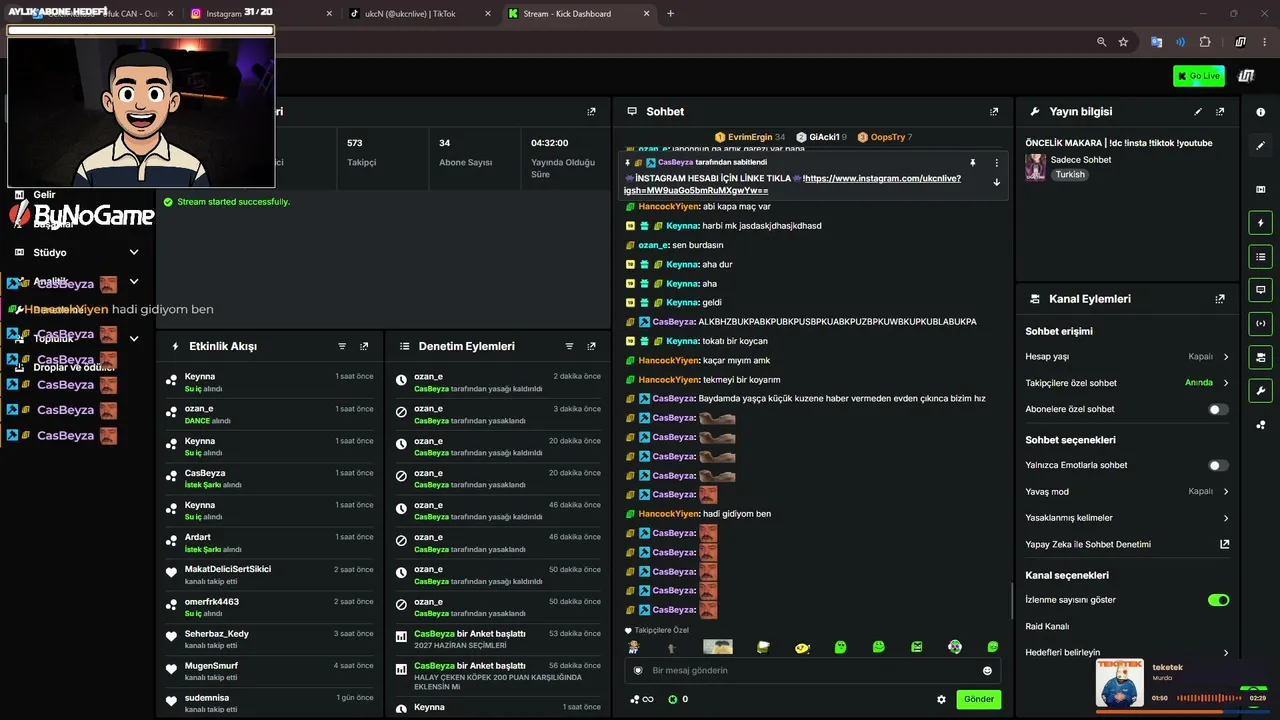Image resolution: width=1280 pixels, height=720 pixels.
Task: Toggle İzlenme sayısını göster switch
Action: point(1218,600)
